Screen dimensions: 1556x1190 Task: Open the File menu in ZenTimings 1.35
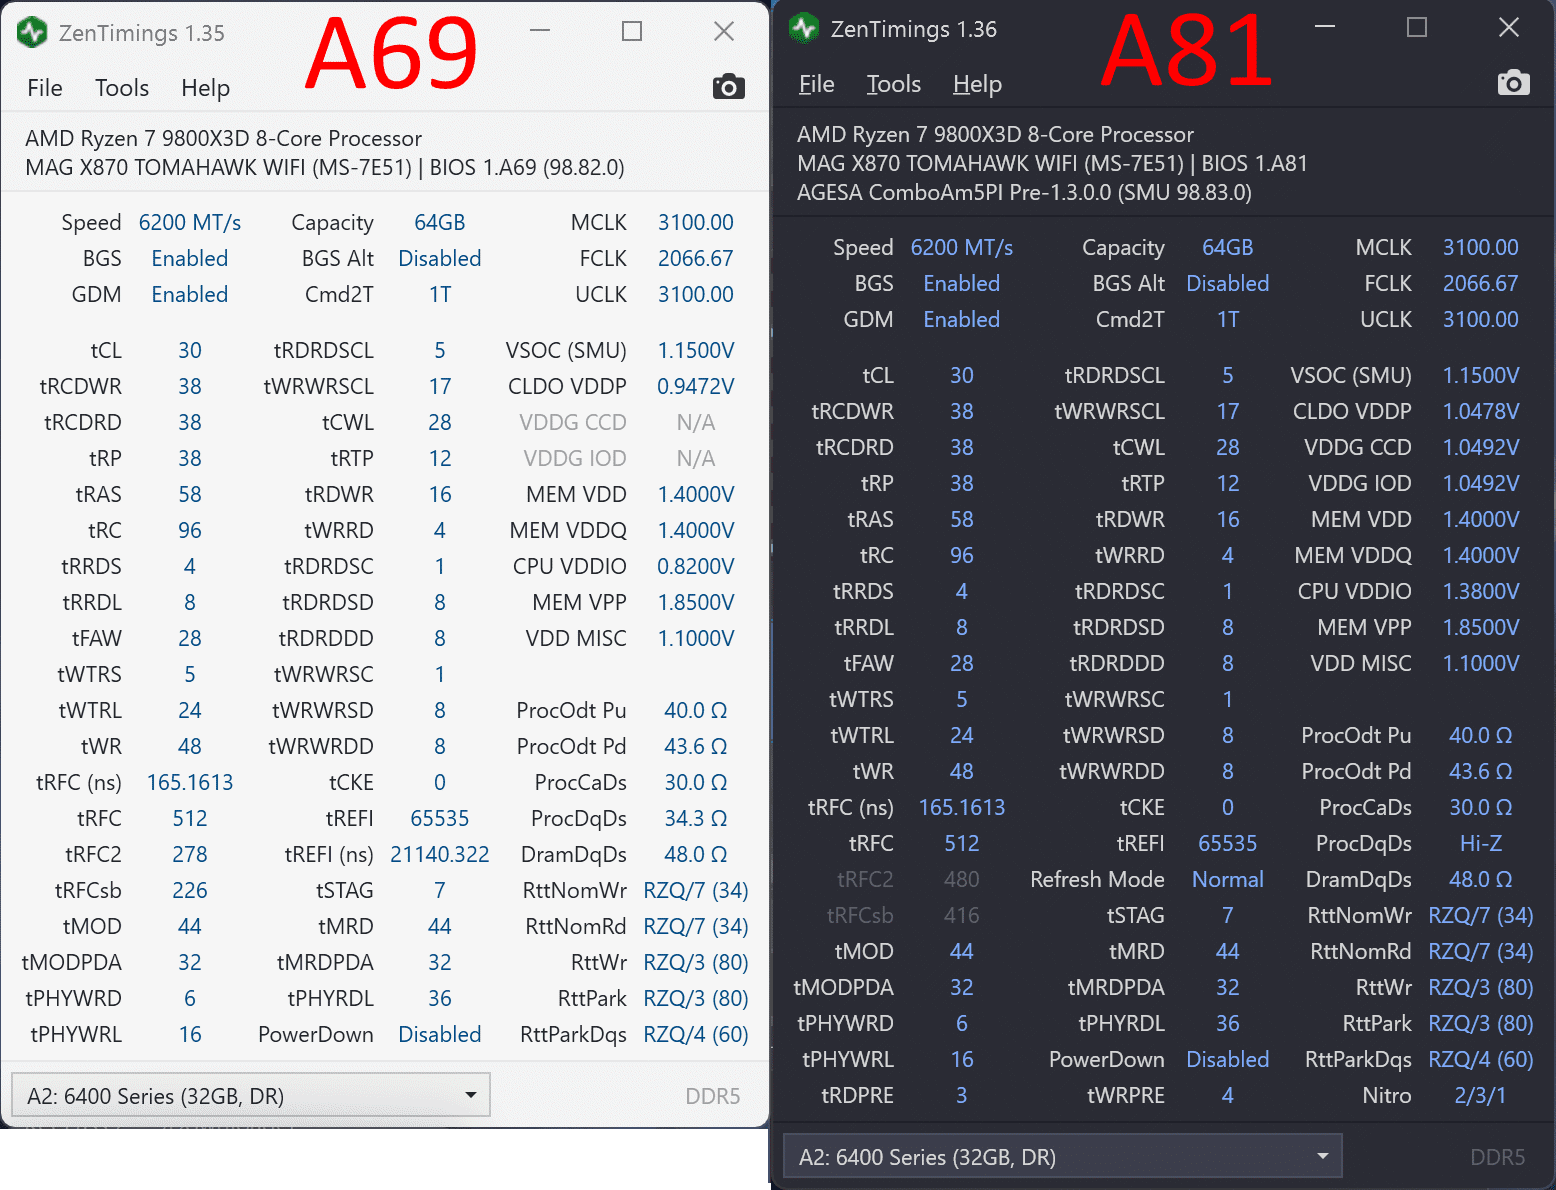[x=45, y=88]
